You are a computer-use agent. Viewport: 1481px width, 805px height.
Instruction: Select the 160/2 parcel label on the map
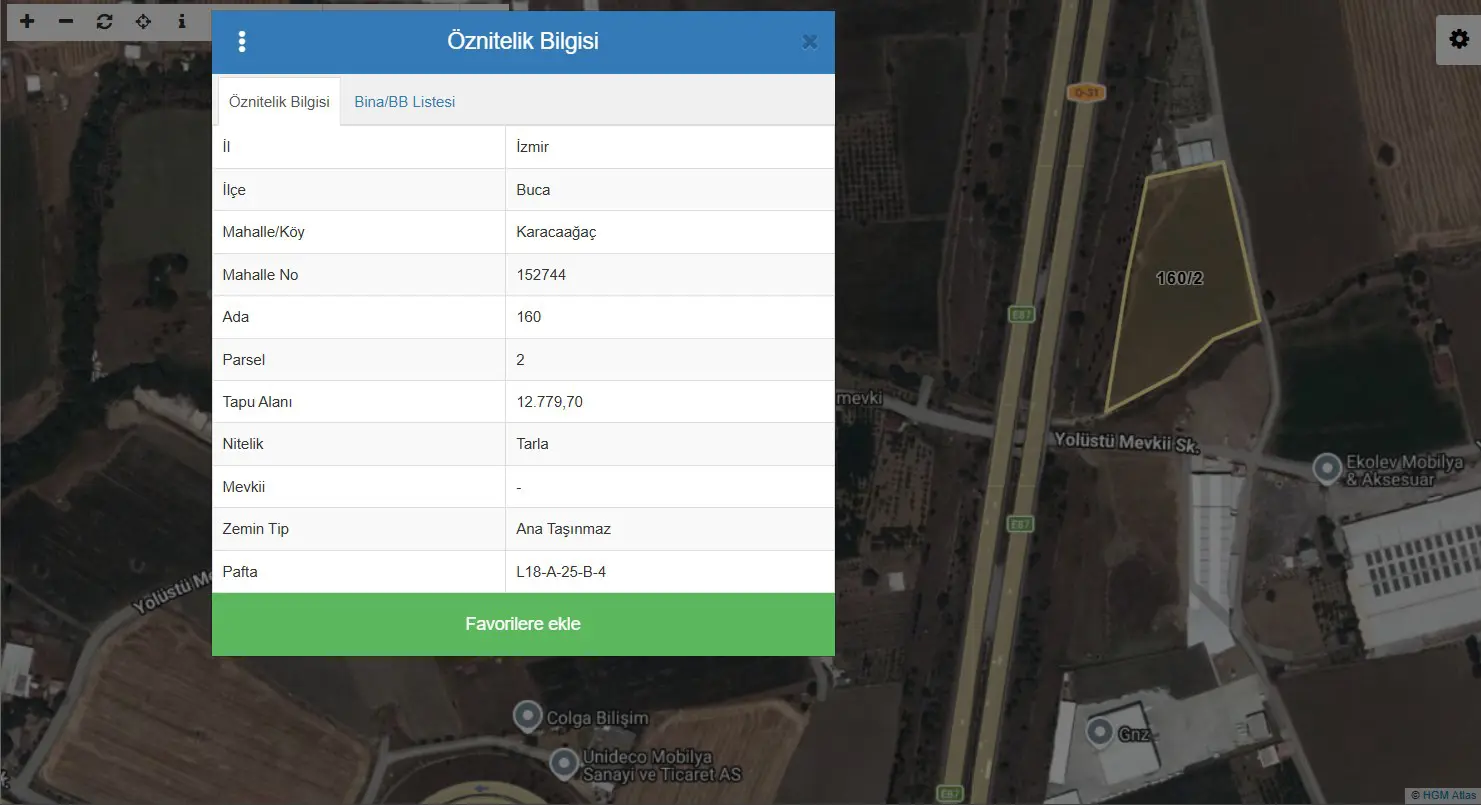tap(1180, 278)
